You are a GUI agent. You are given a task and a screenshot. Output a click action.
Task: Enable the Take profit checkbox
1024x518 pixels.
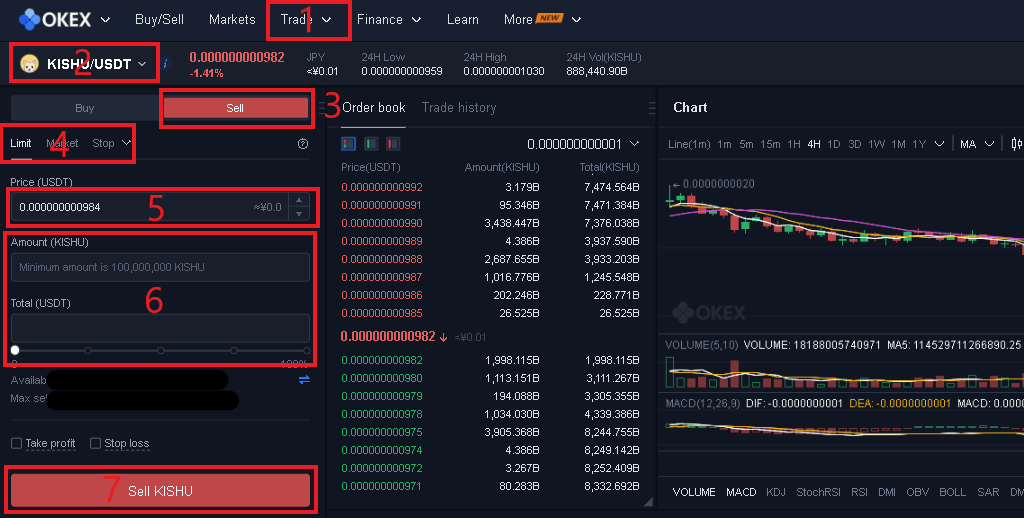tap(16, 444)
